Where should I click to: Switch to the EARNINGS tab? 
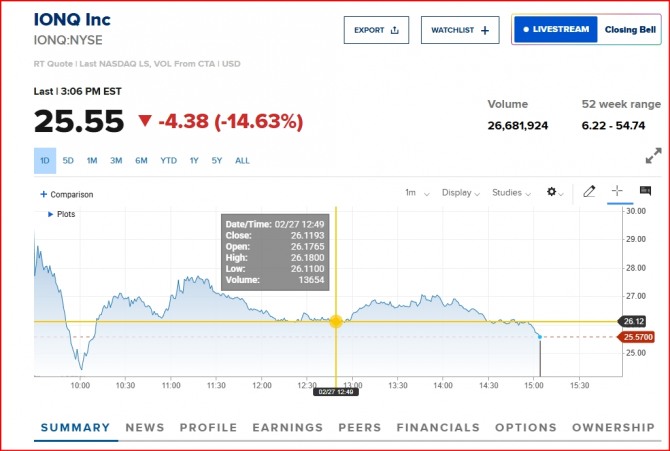289,427
